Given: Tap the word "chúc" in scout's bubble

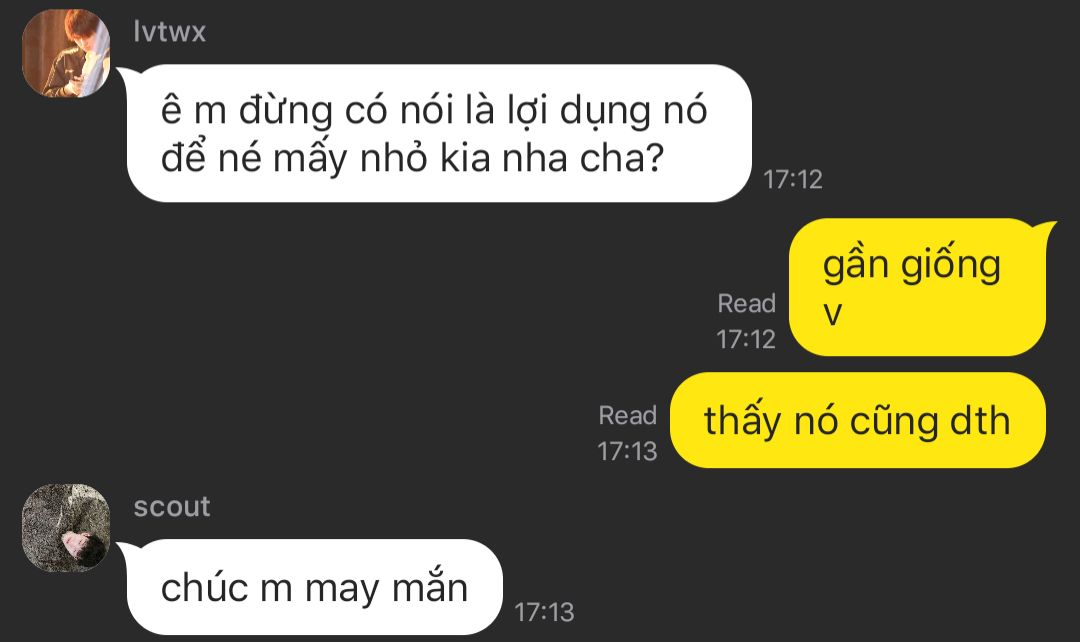Looking at the screenshot, I should [204, 588].
